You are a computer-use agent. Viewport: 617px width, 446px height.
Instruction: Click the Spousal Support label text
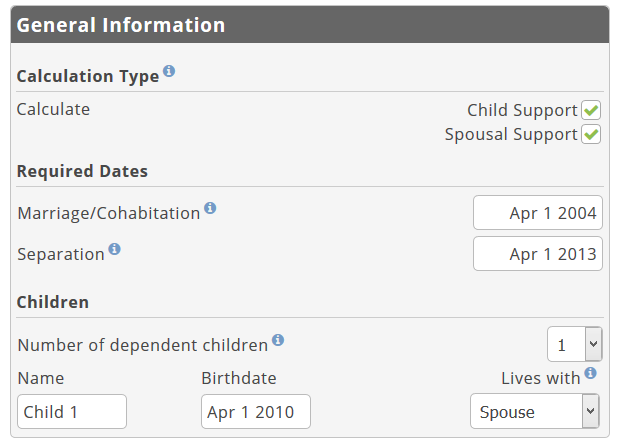511,135
